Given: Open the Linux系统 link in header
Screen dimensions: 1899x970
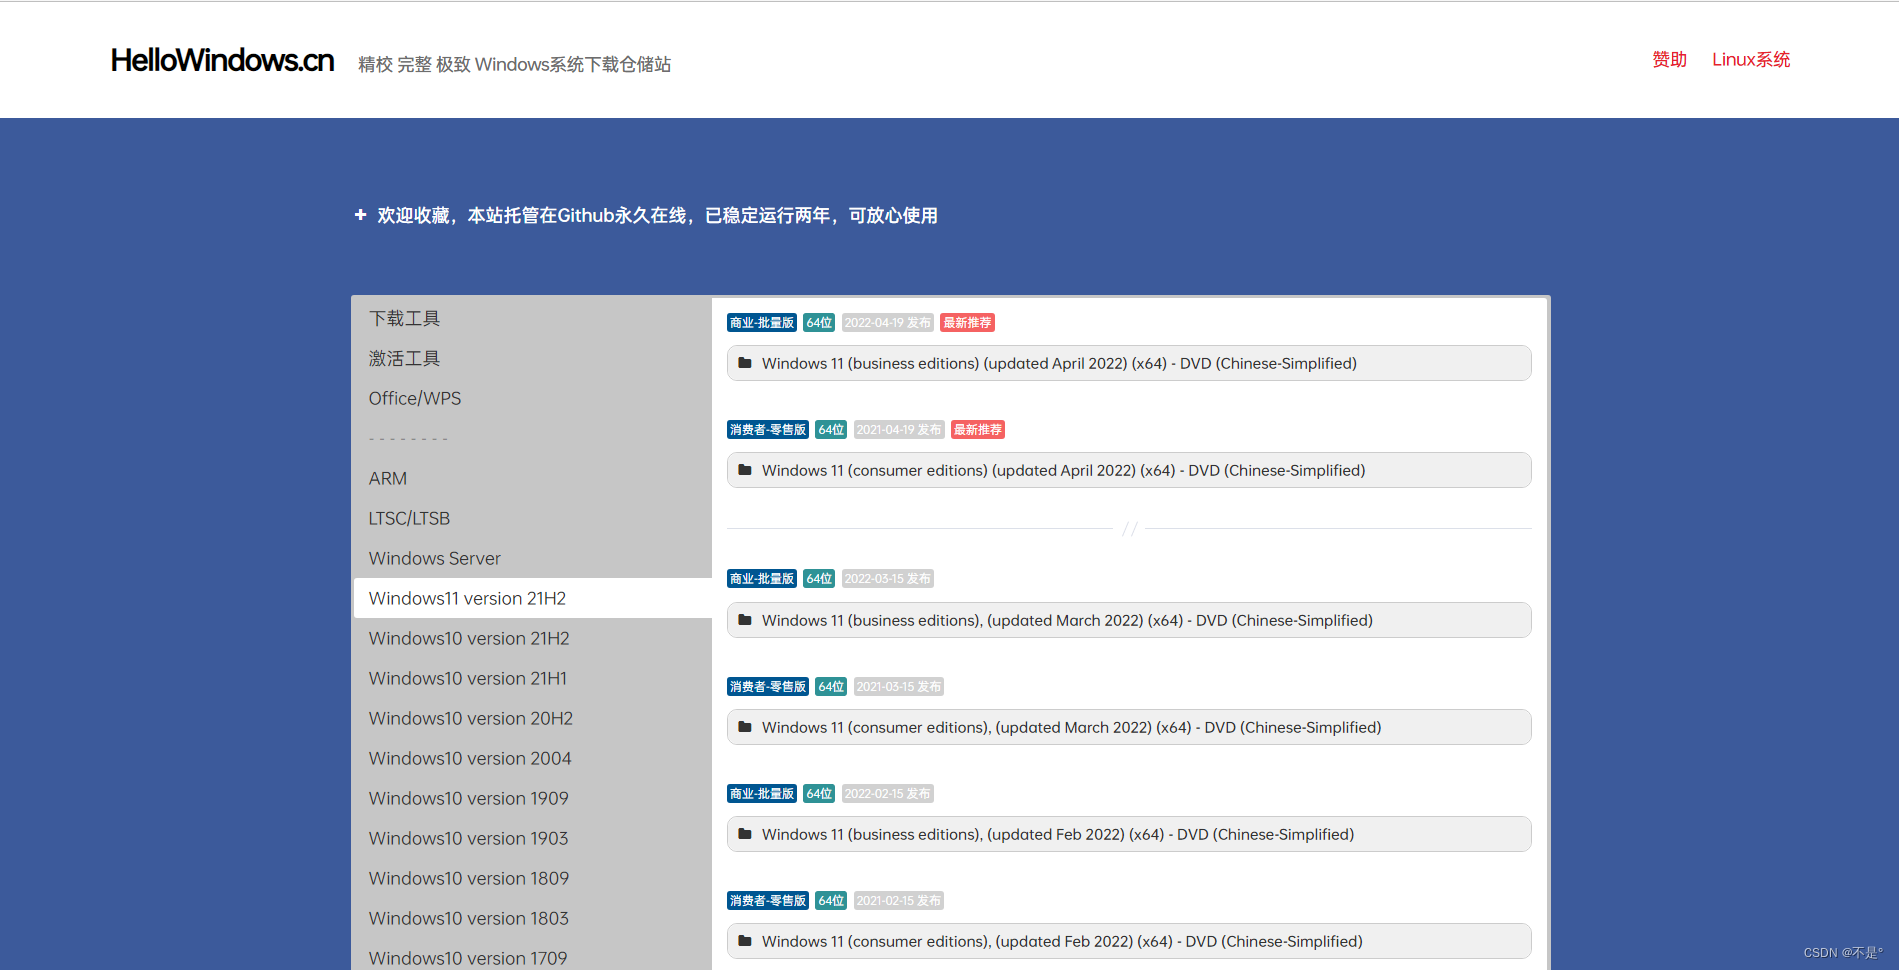Looking at the screenshot, I should [x=1751, y=60].
